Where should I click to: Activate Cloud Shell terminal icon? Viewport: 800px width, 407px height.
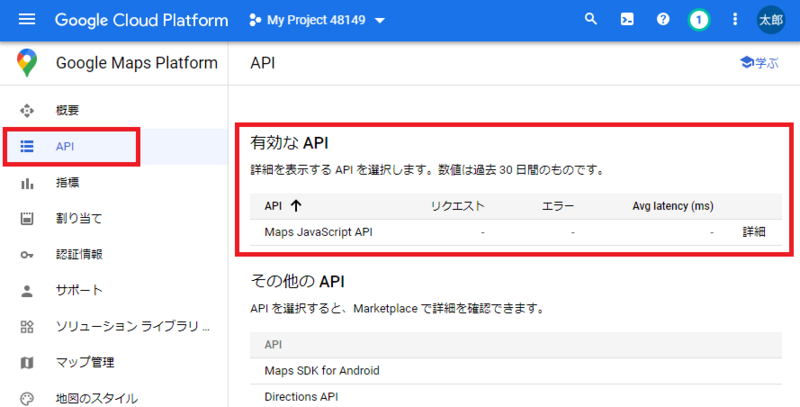point(626,20)
